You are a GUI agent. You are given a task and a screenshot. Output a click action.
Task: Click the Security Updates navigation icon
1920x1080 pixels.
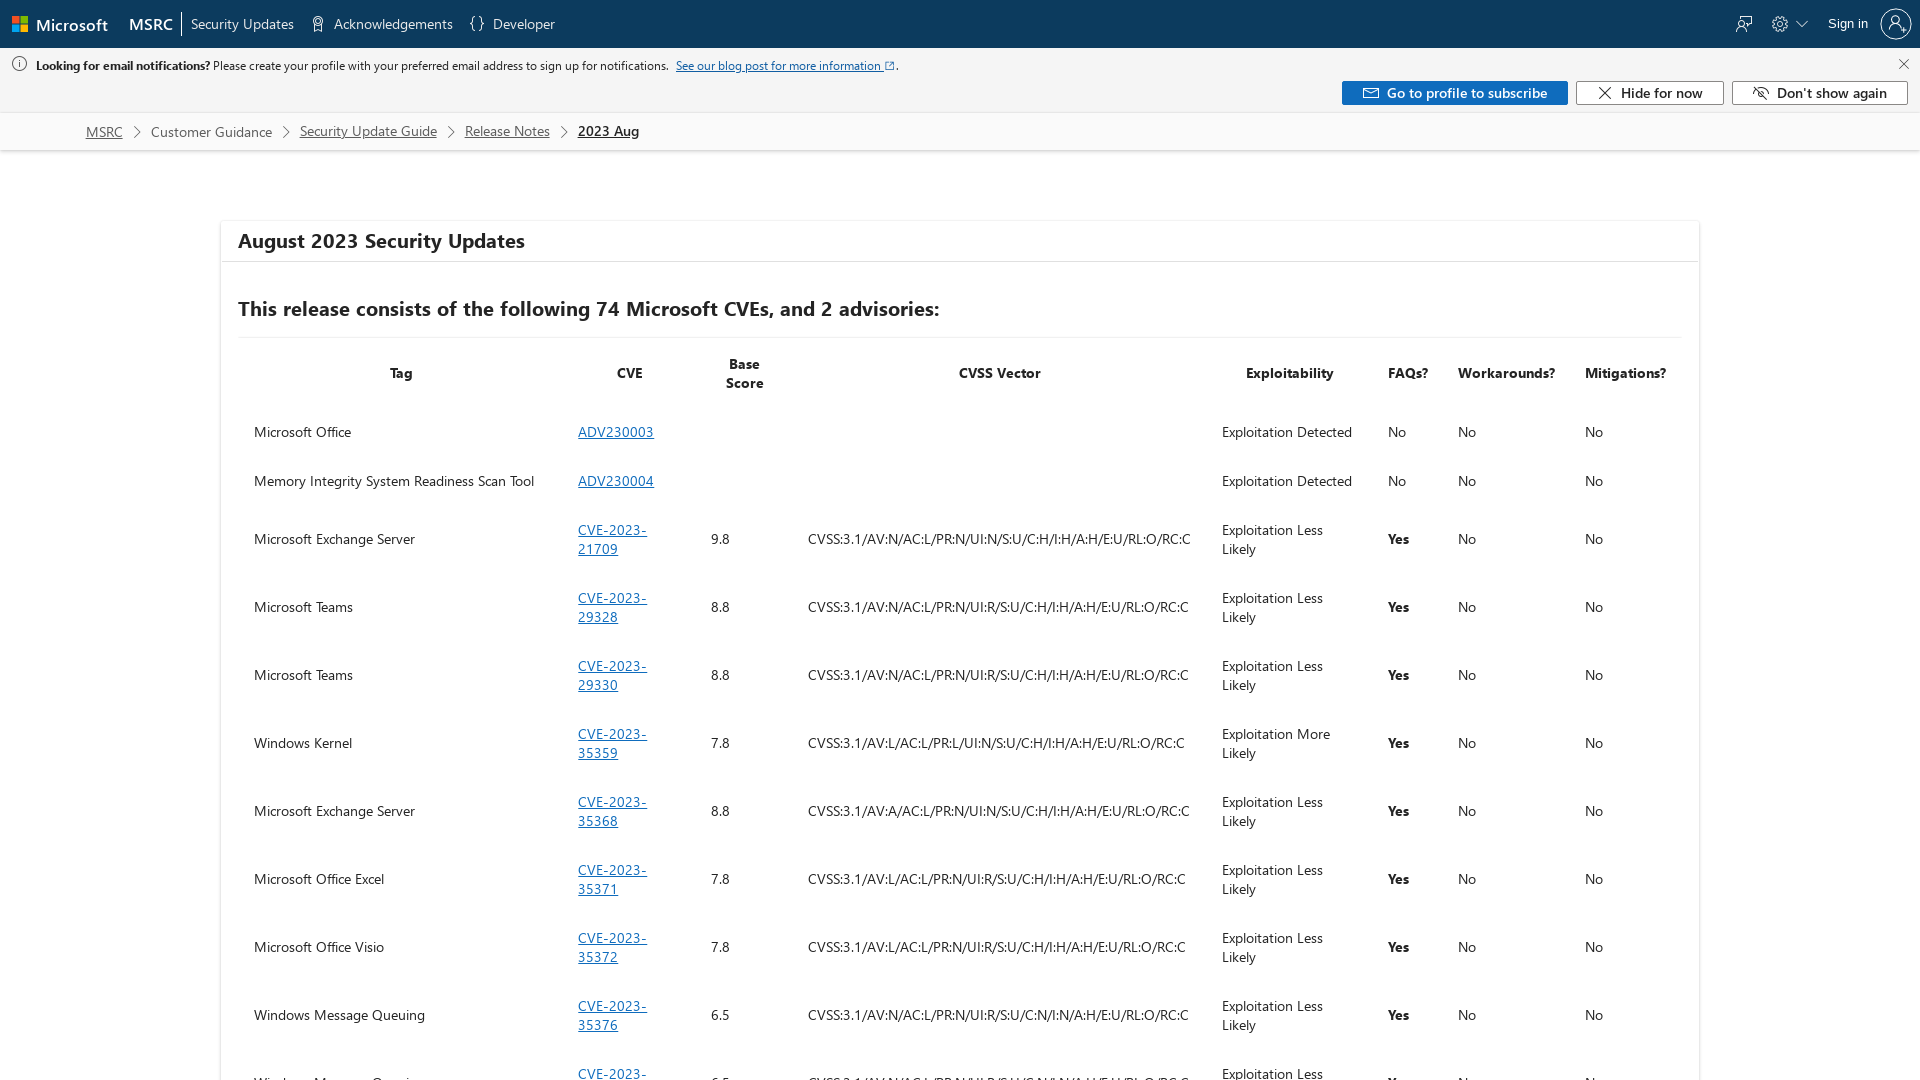pos(241,24)
